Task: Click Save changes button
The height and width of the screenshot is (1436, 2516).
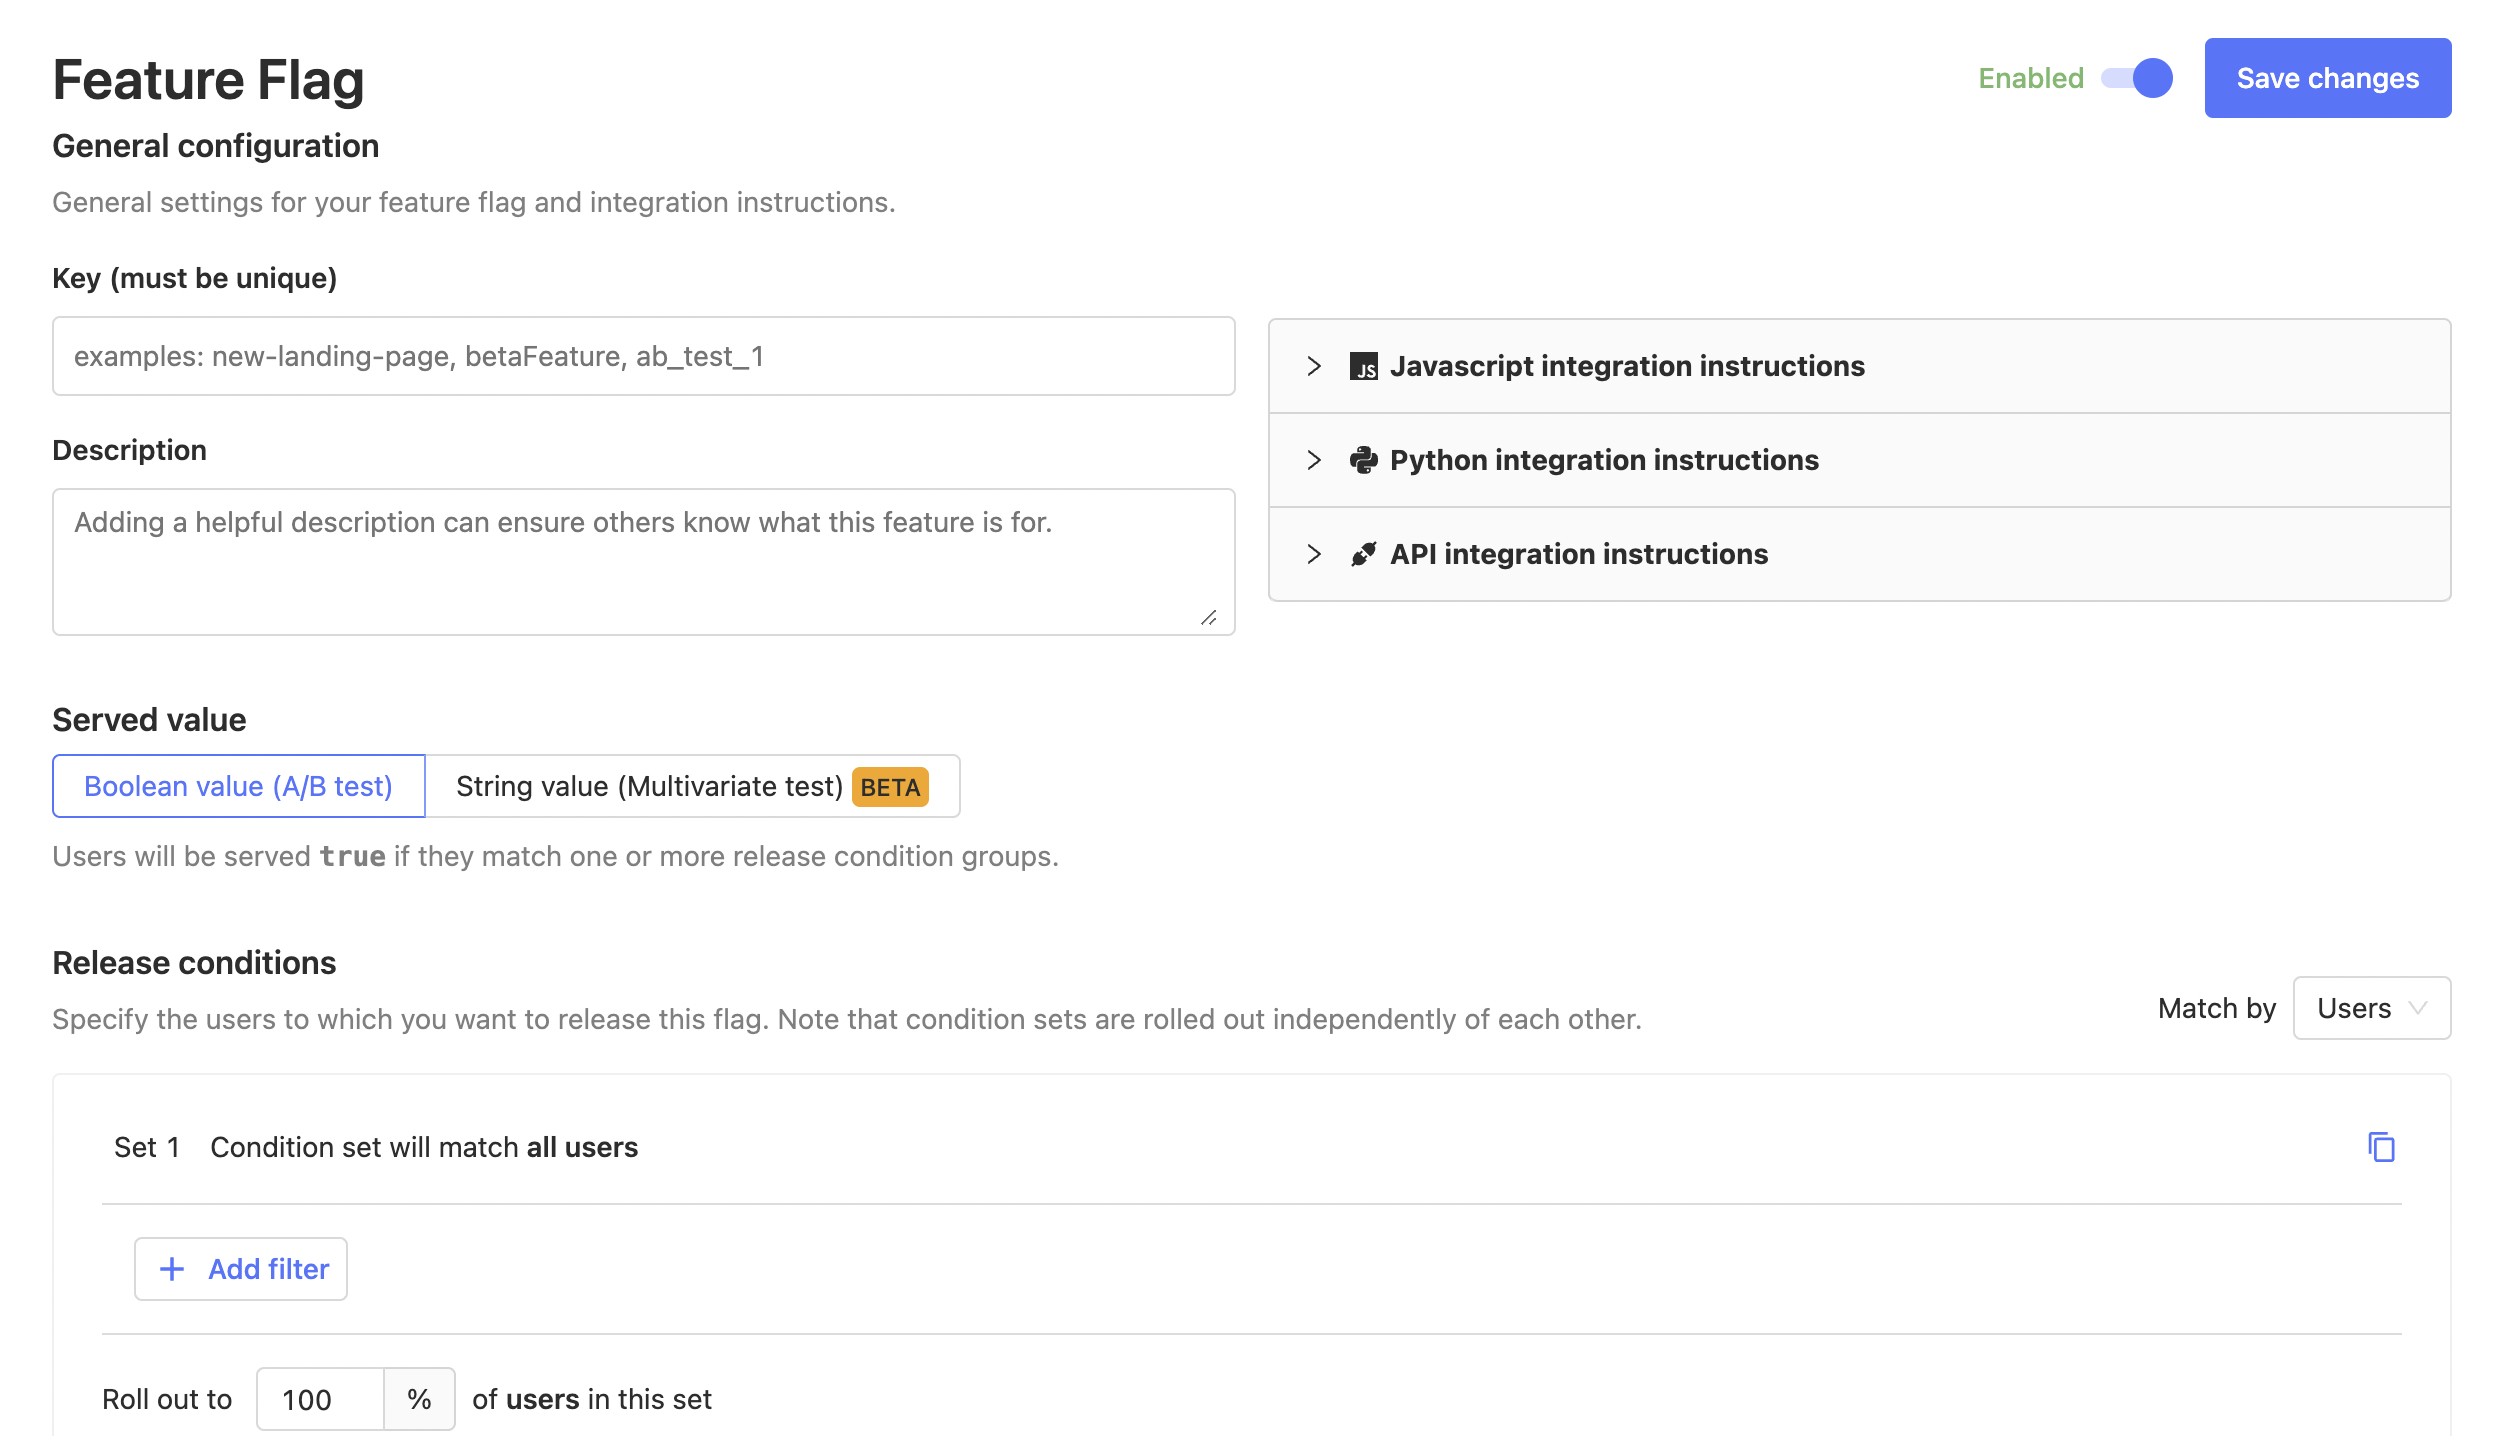Action: (2326, 78)
